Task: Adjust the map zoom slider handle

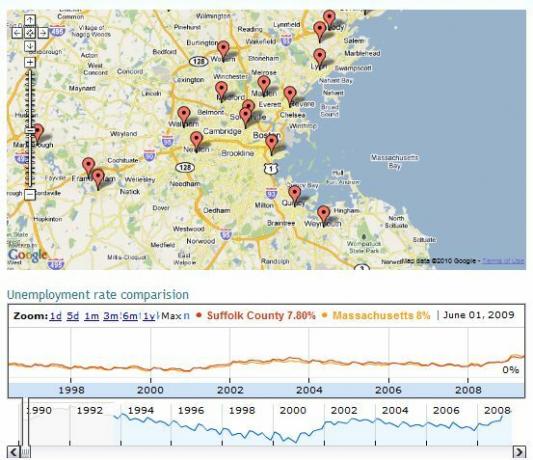Action: (31, 130)
